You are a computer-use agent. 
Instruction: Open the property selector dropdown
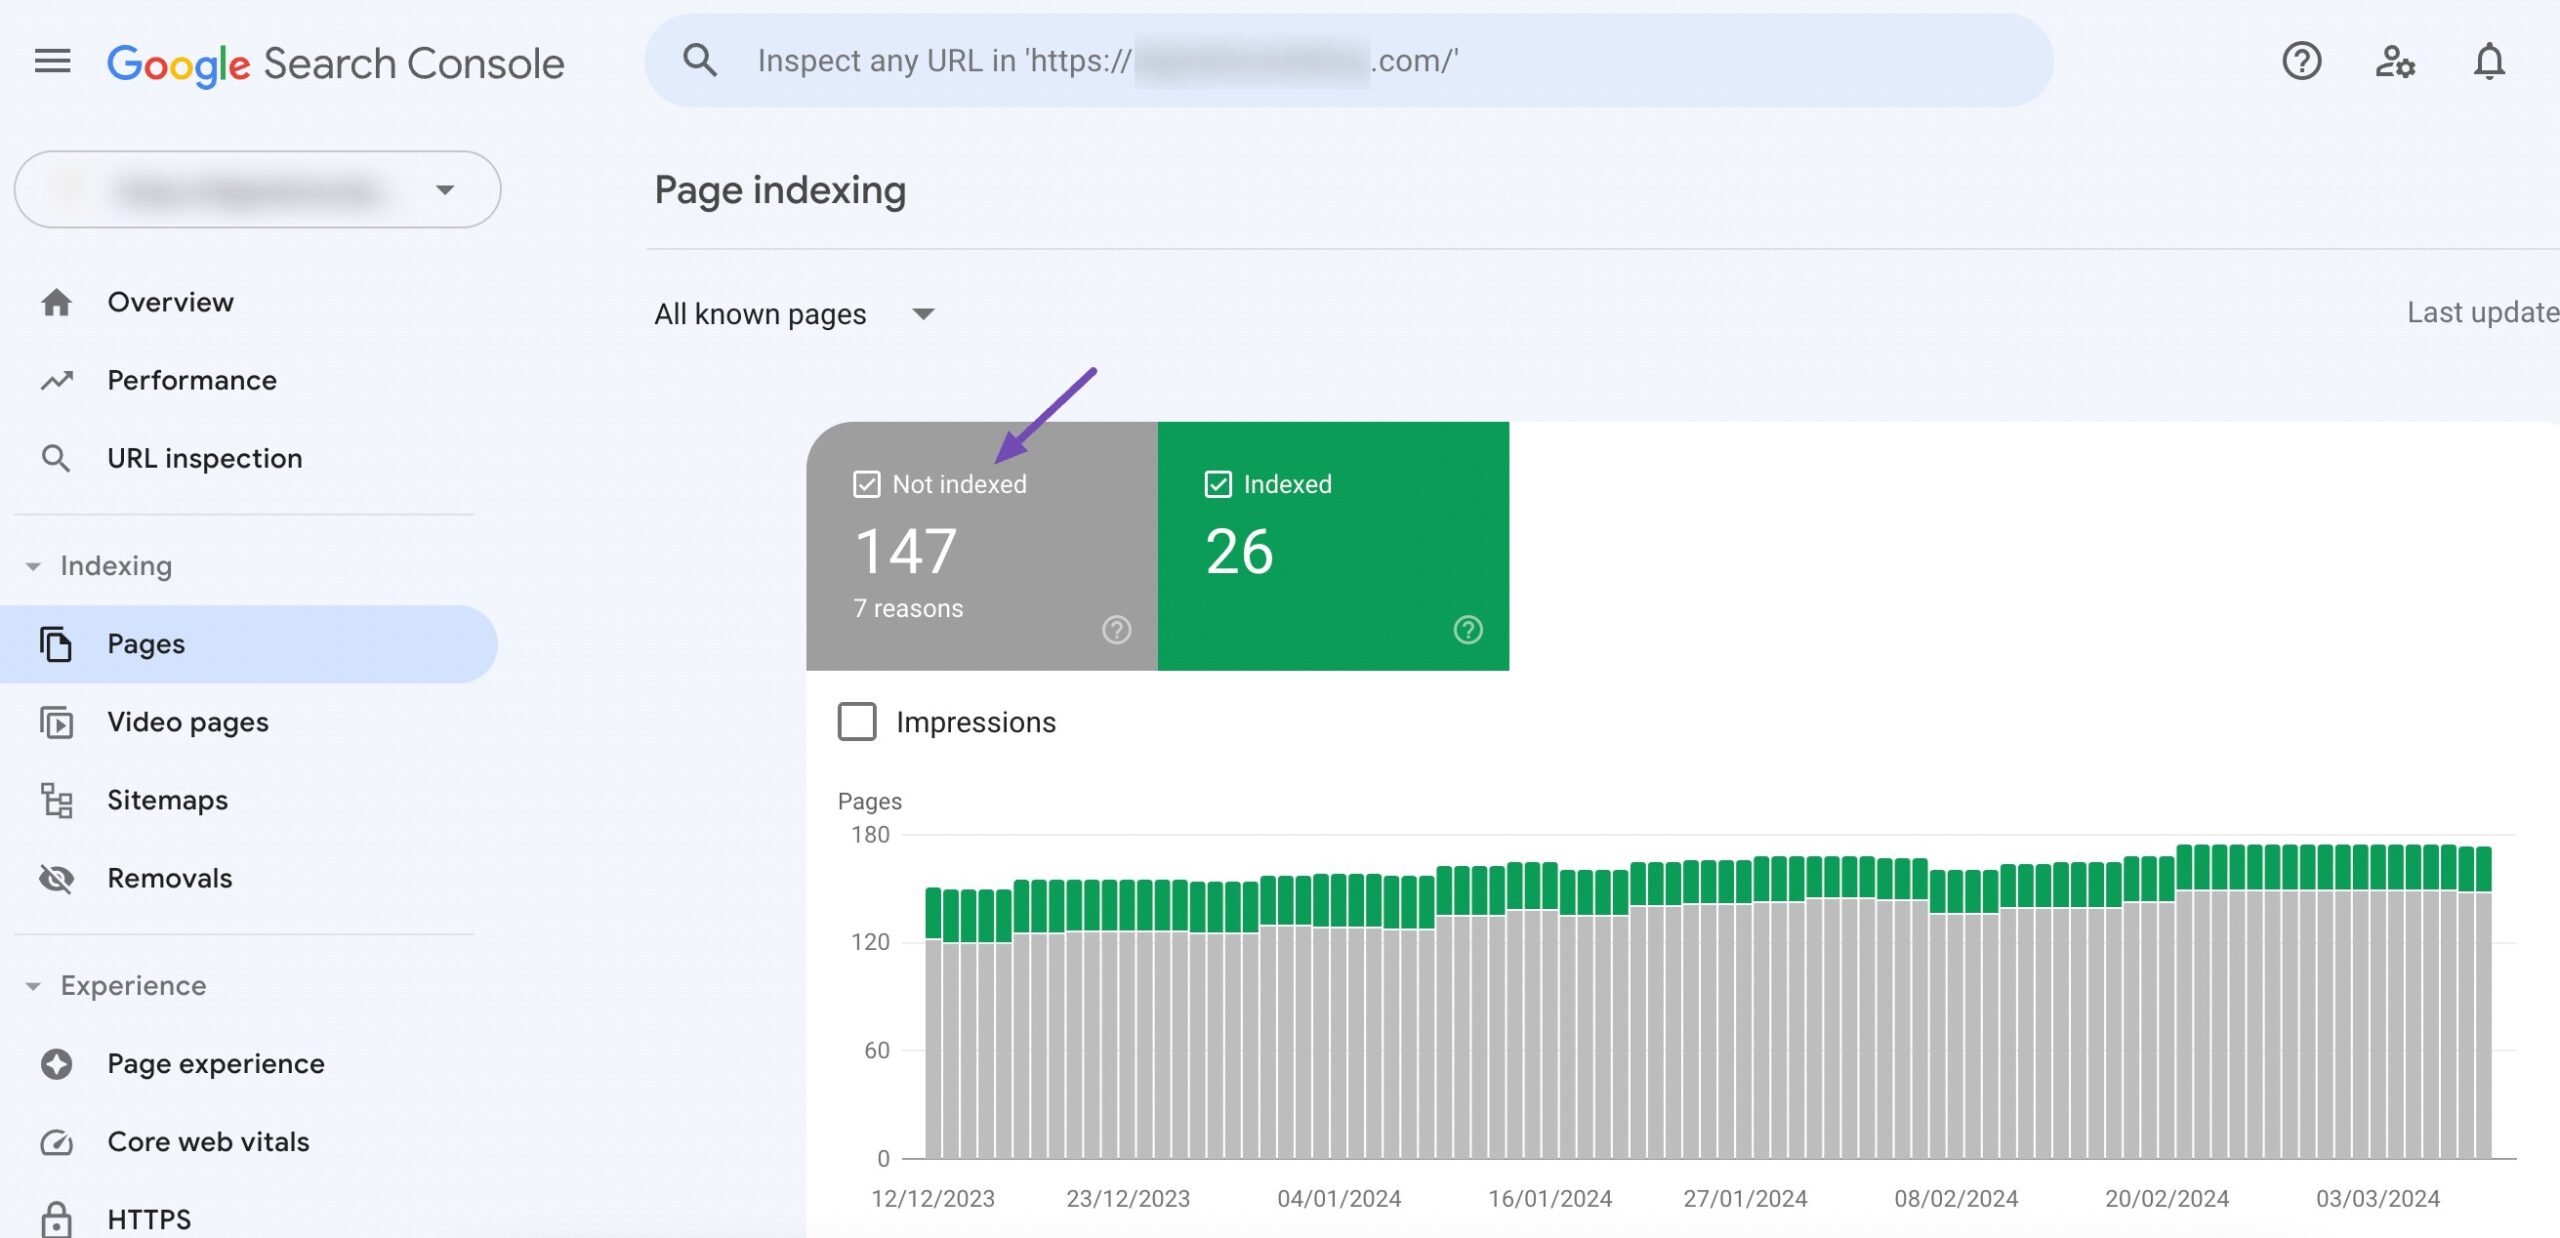point(258,190)
